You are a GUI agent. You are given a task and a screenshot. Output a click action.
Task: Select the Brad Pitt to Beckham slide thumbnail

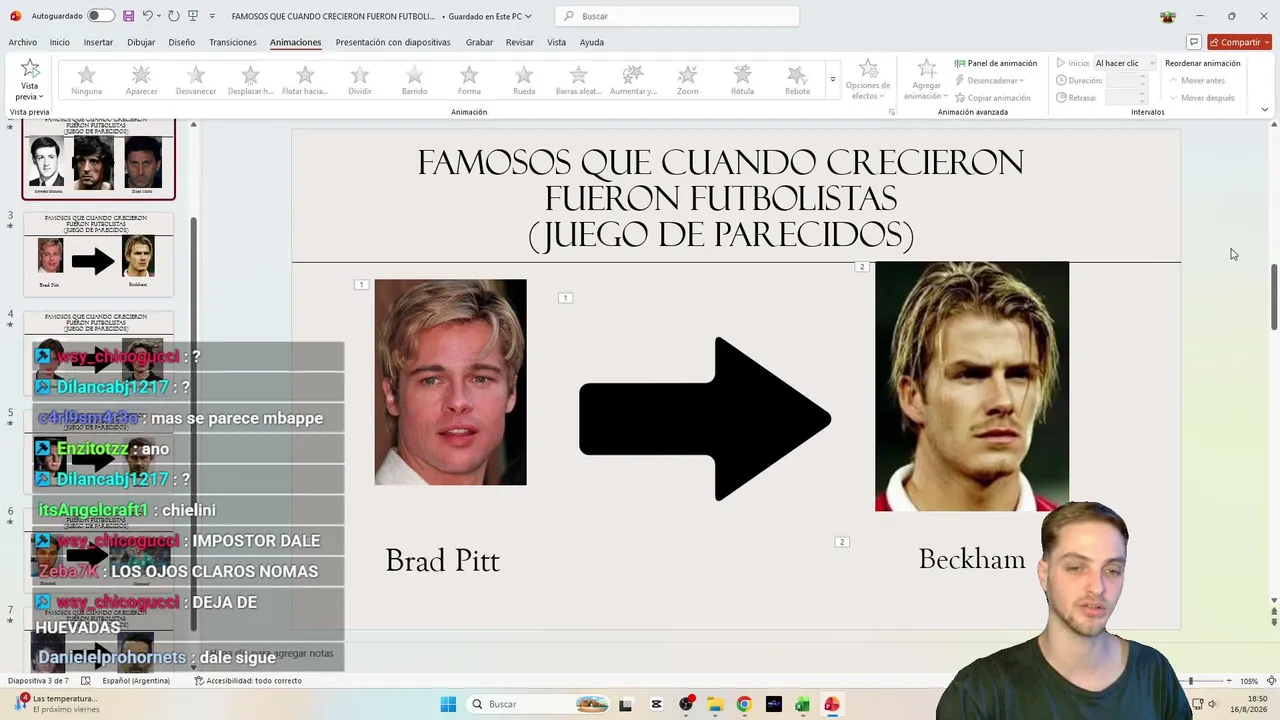click(98, 253)
